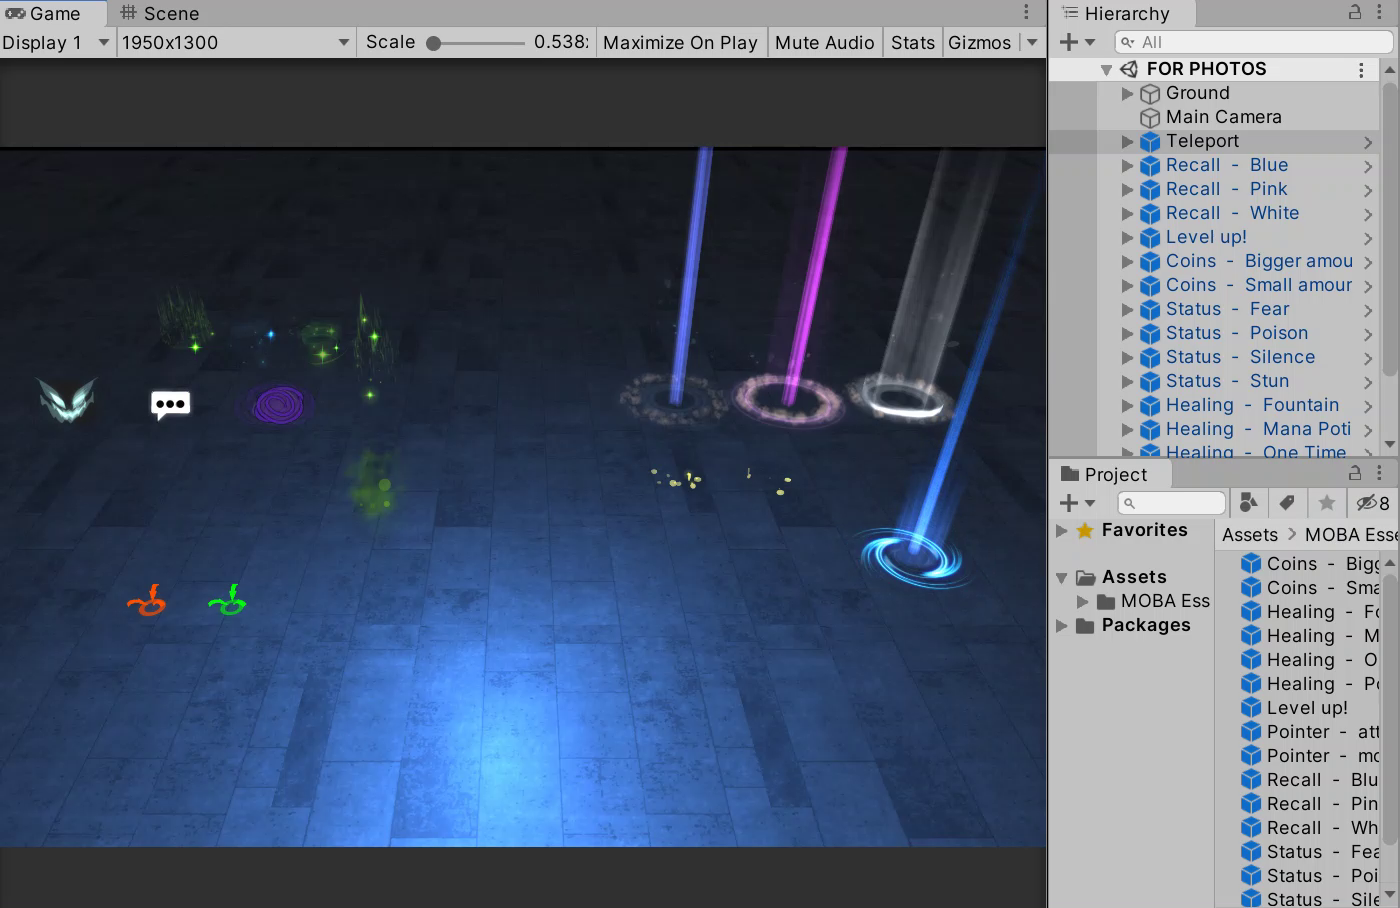The width and height of the screenshot is (1400, 908).
Task: Click the Main Camera cube icon
Action: click(1150, 118)
